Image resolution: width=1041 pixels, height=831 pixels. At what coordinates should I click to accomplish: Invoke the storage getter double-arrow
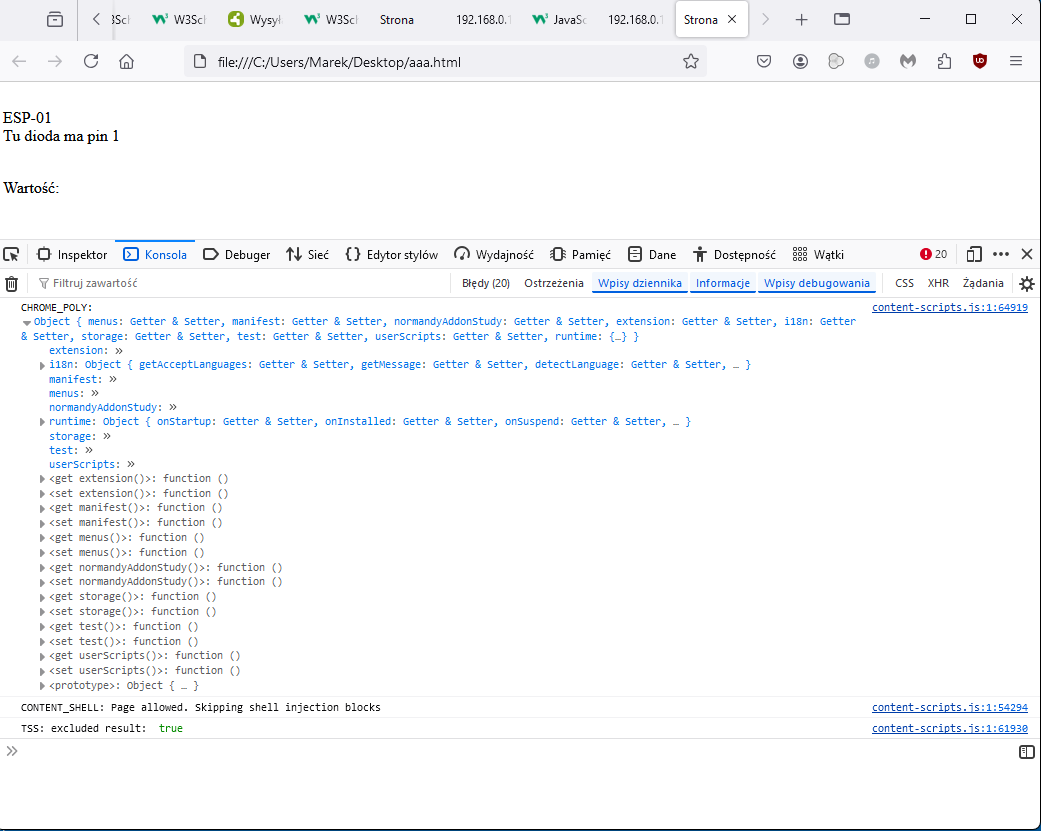pyautogui.click(x=107, y=436)
